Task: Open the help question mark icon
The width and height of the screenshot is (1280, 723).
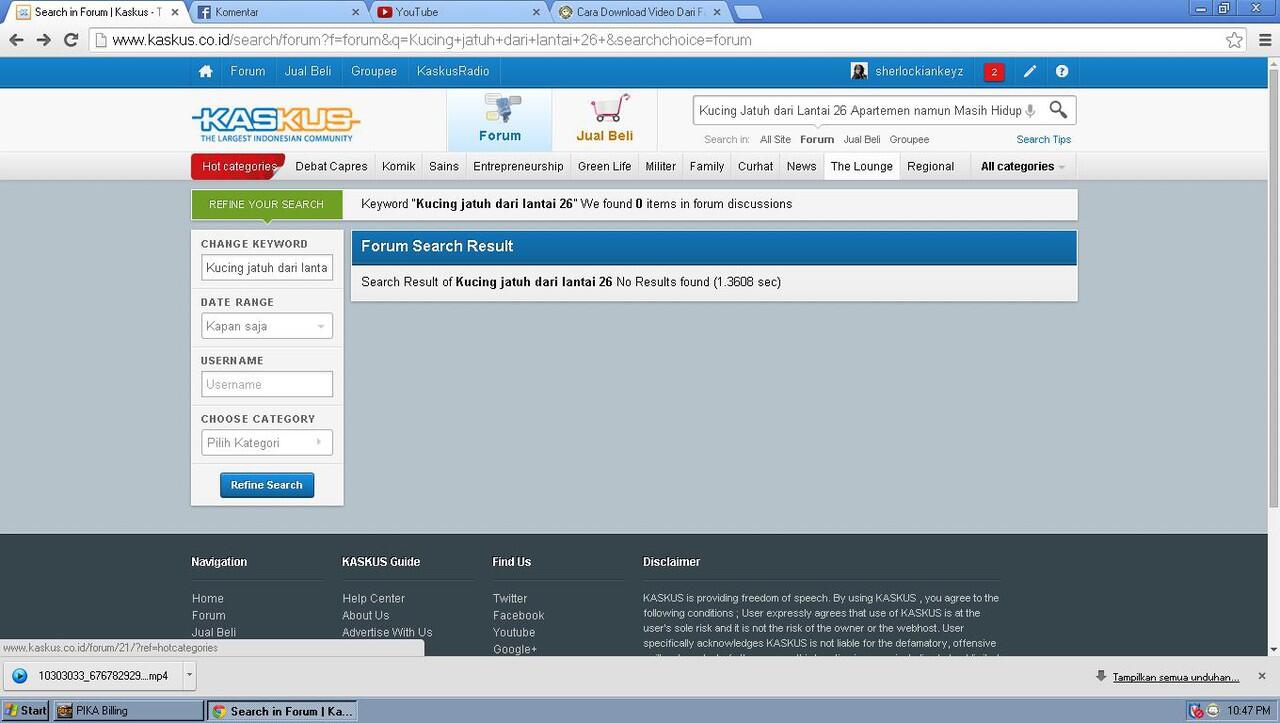Action: (1062, 72)
